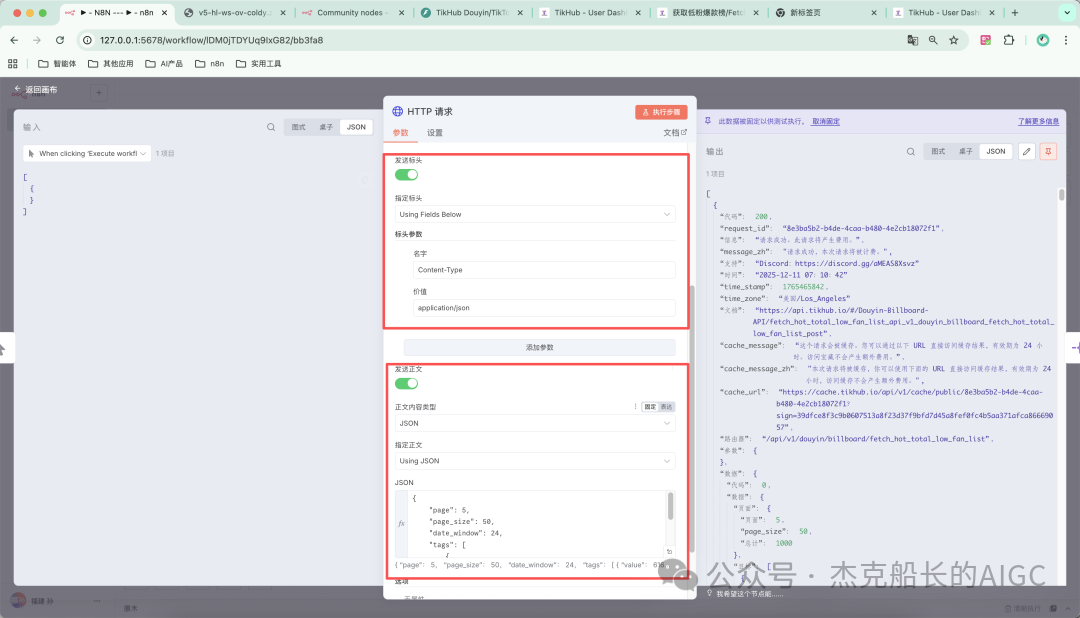Open a new browser tab with plus
The height and width of the screenshot is (618, 1080).
tap(1015, 12)
